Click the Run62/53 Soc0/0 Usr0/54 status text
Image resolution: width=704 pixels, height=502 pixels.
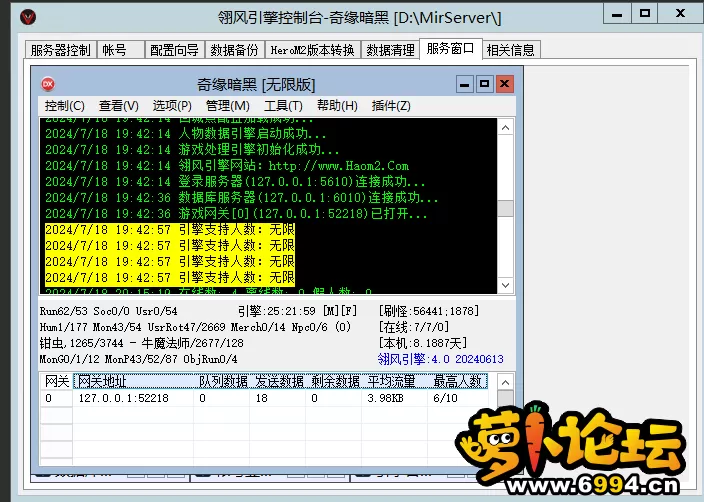pyautogui.click(x=109, y=311)
